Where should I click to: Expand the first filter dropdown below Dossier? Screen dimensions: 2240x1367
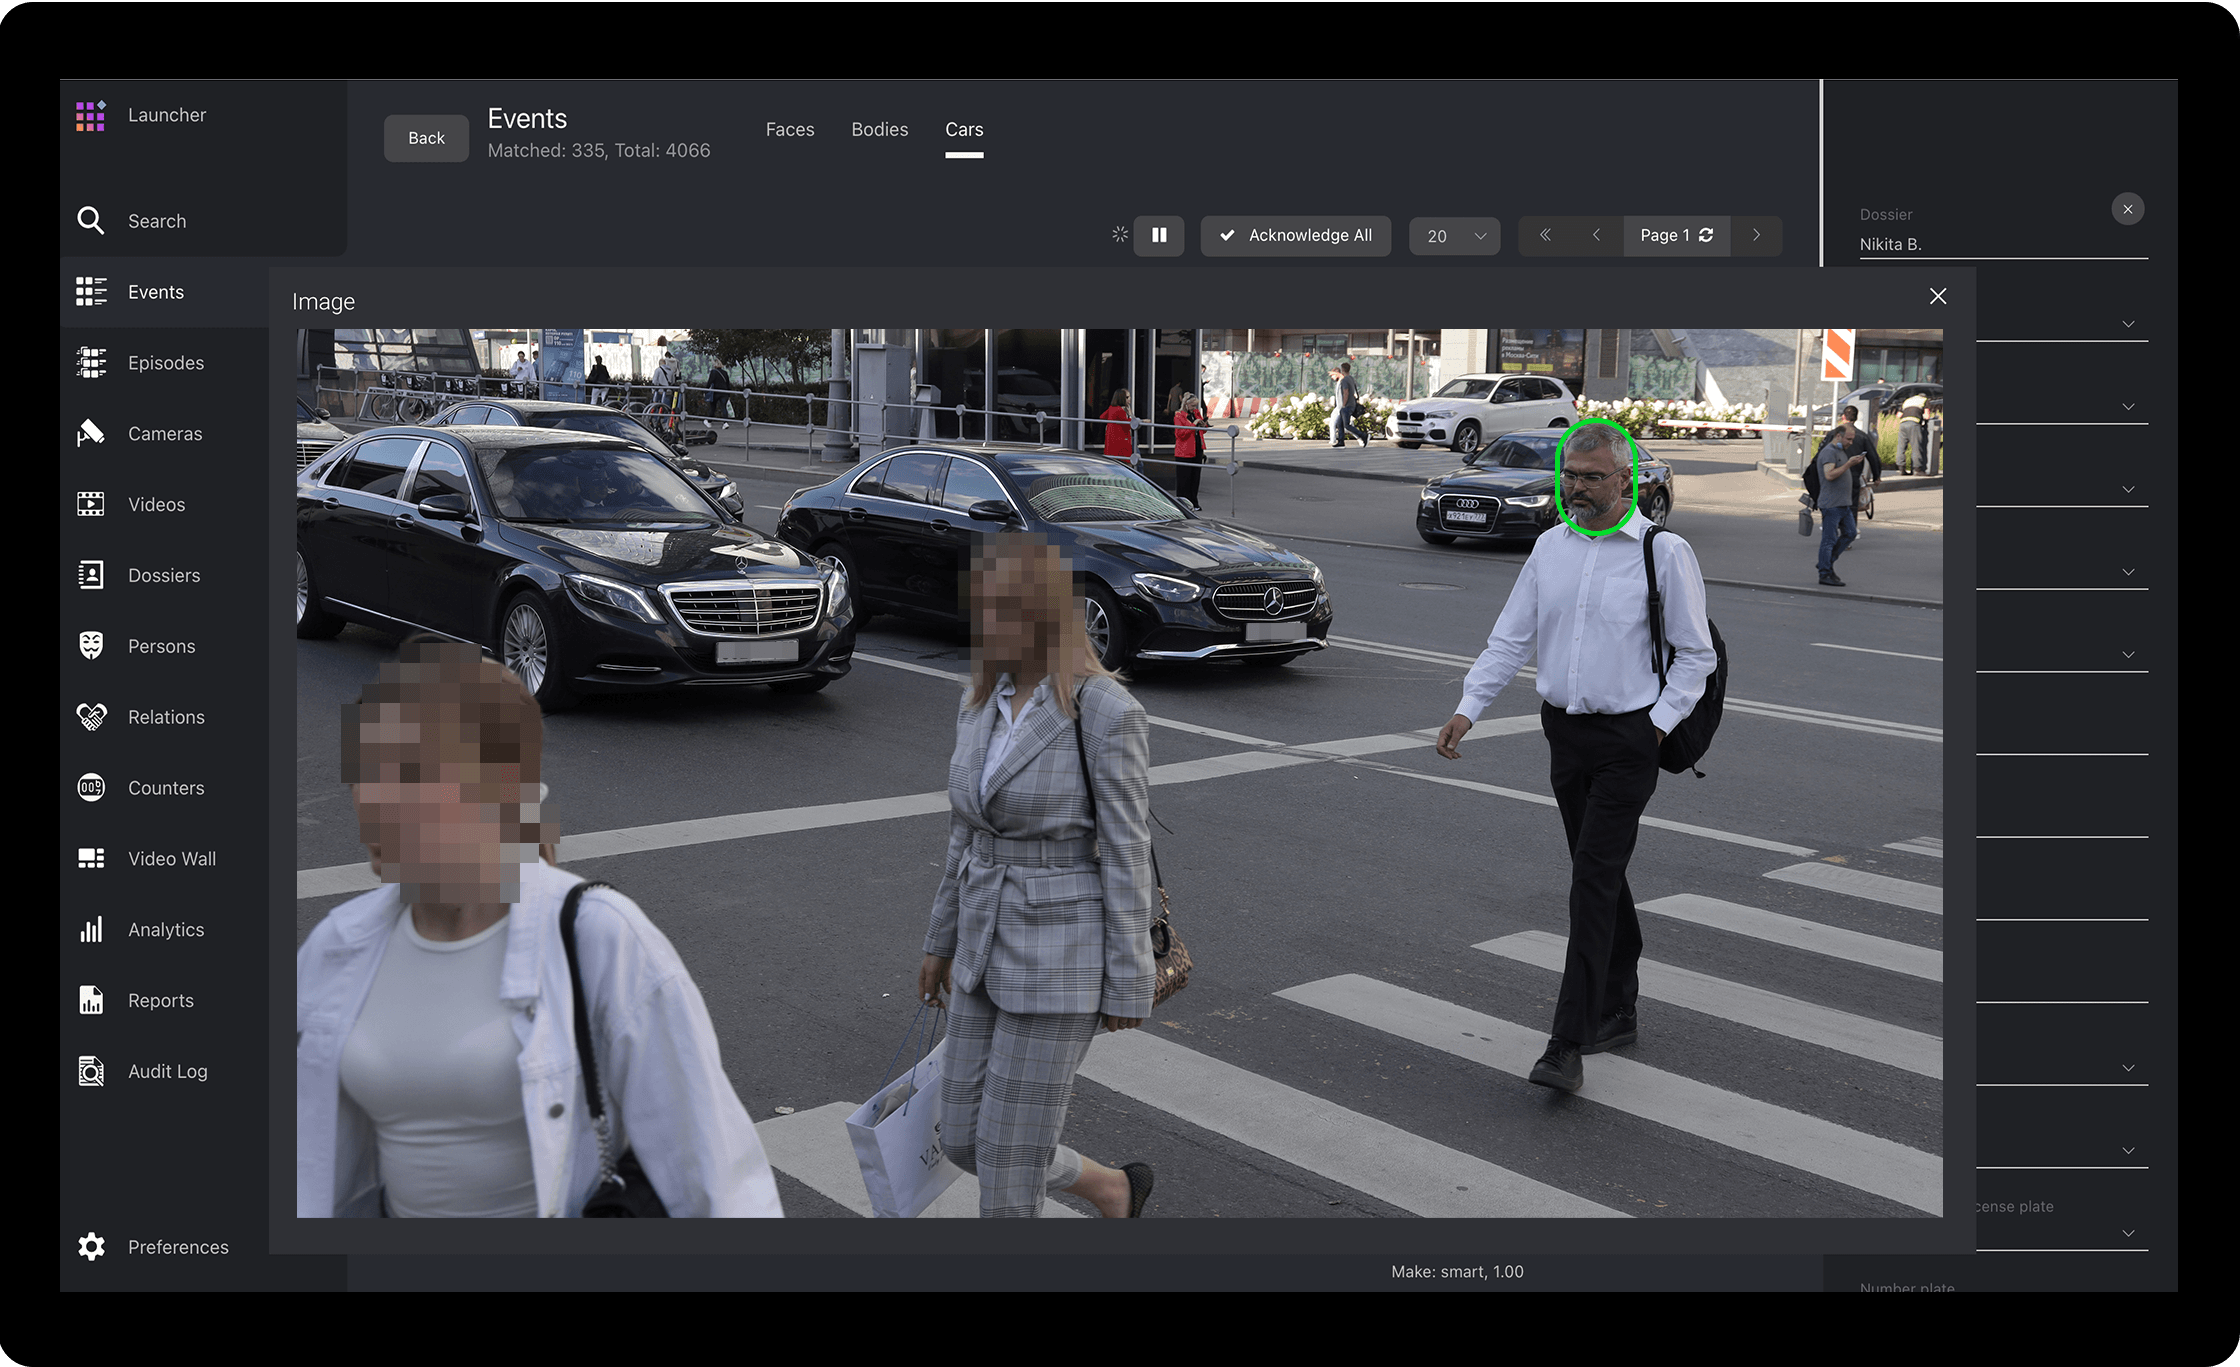click(x=2129, y=325)
